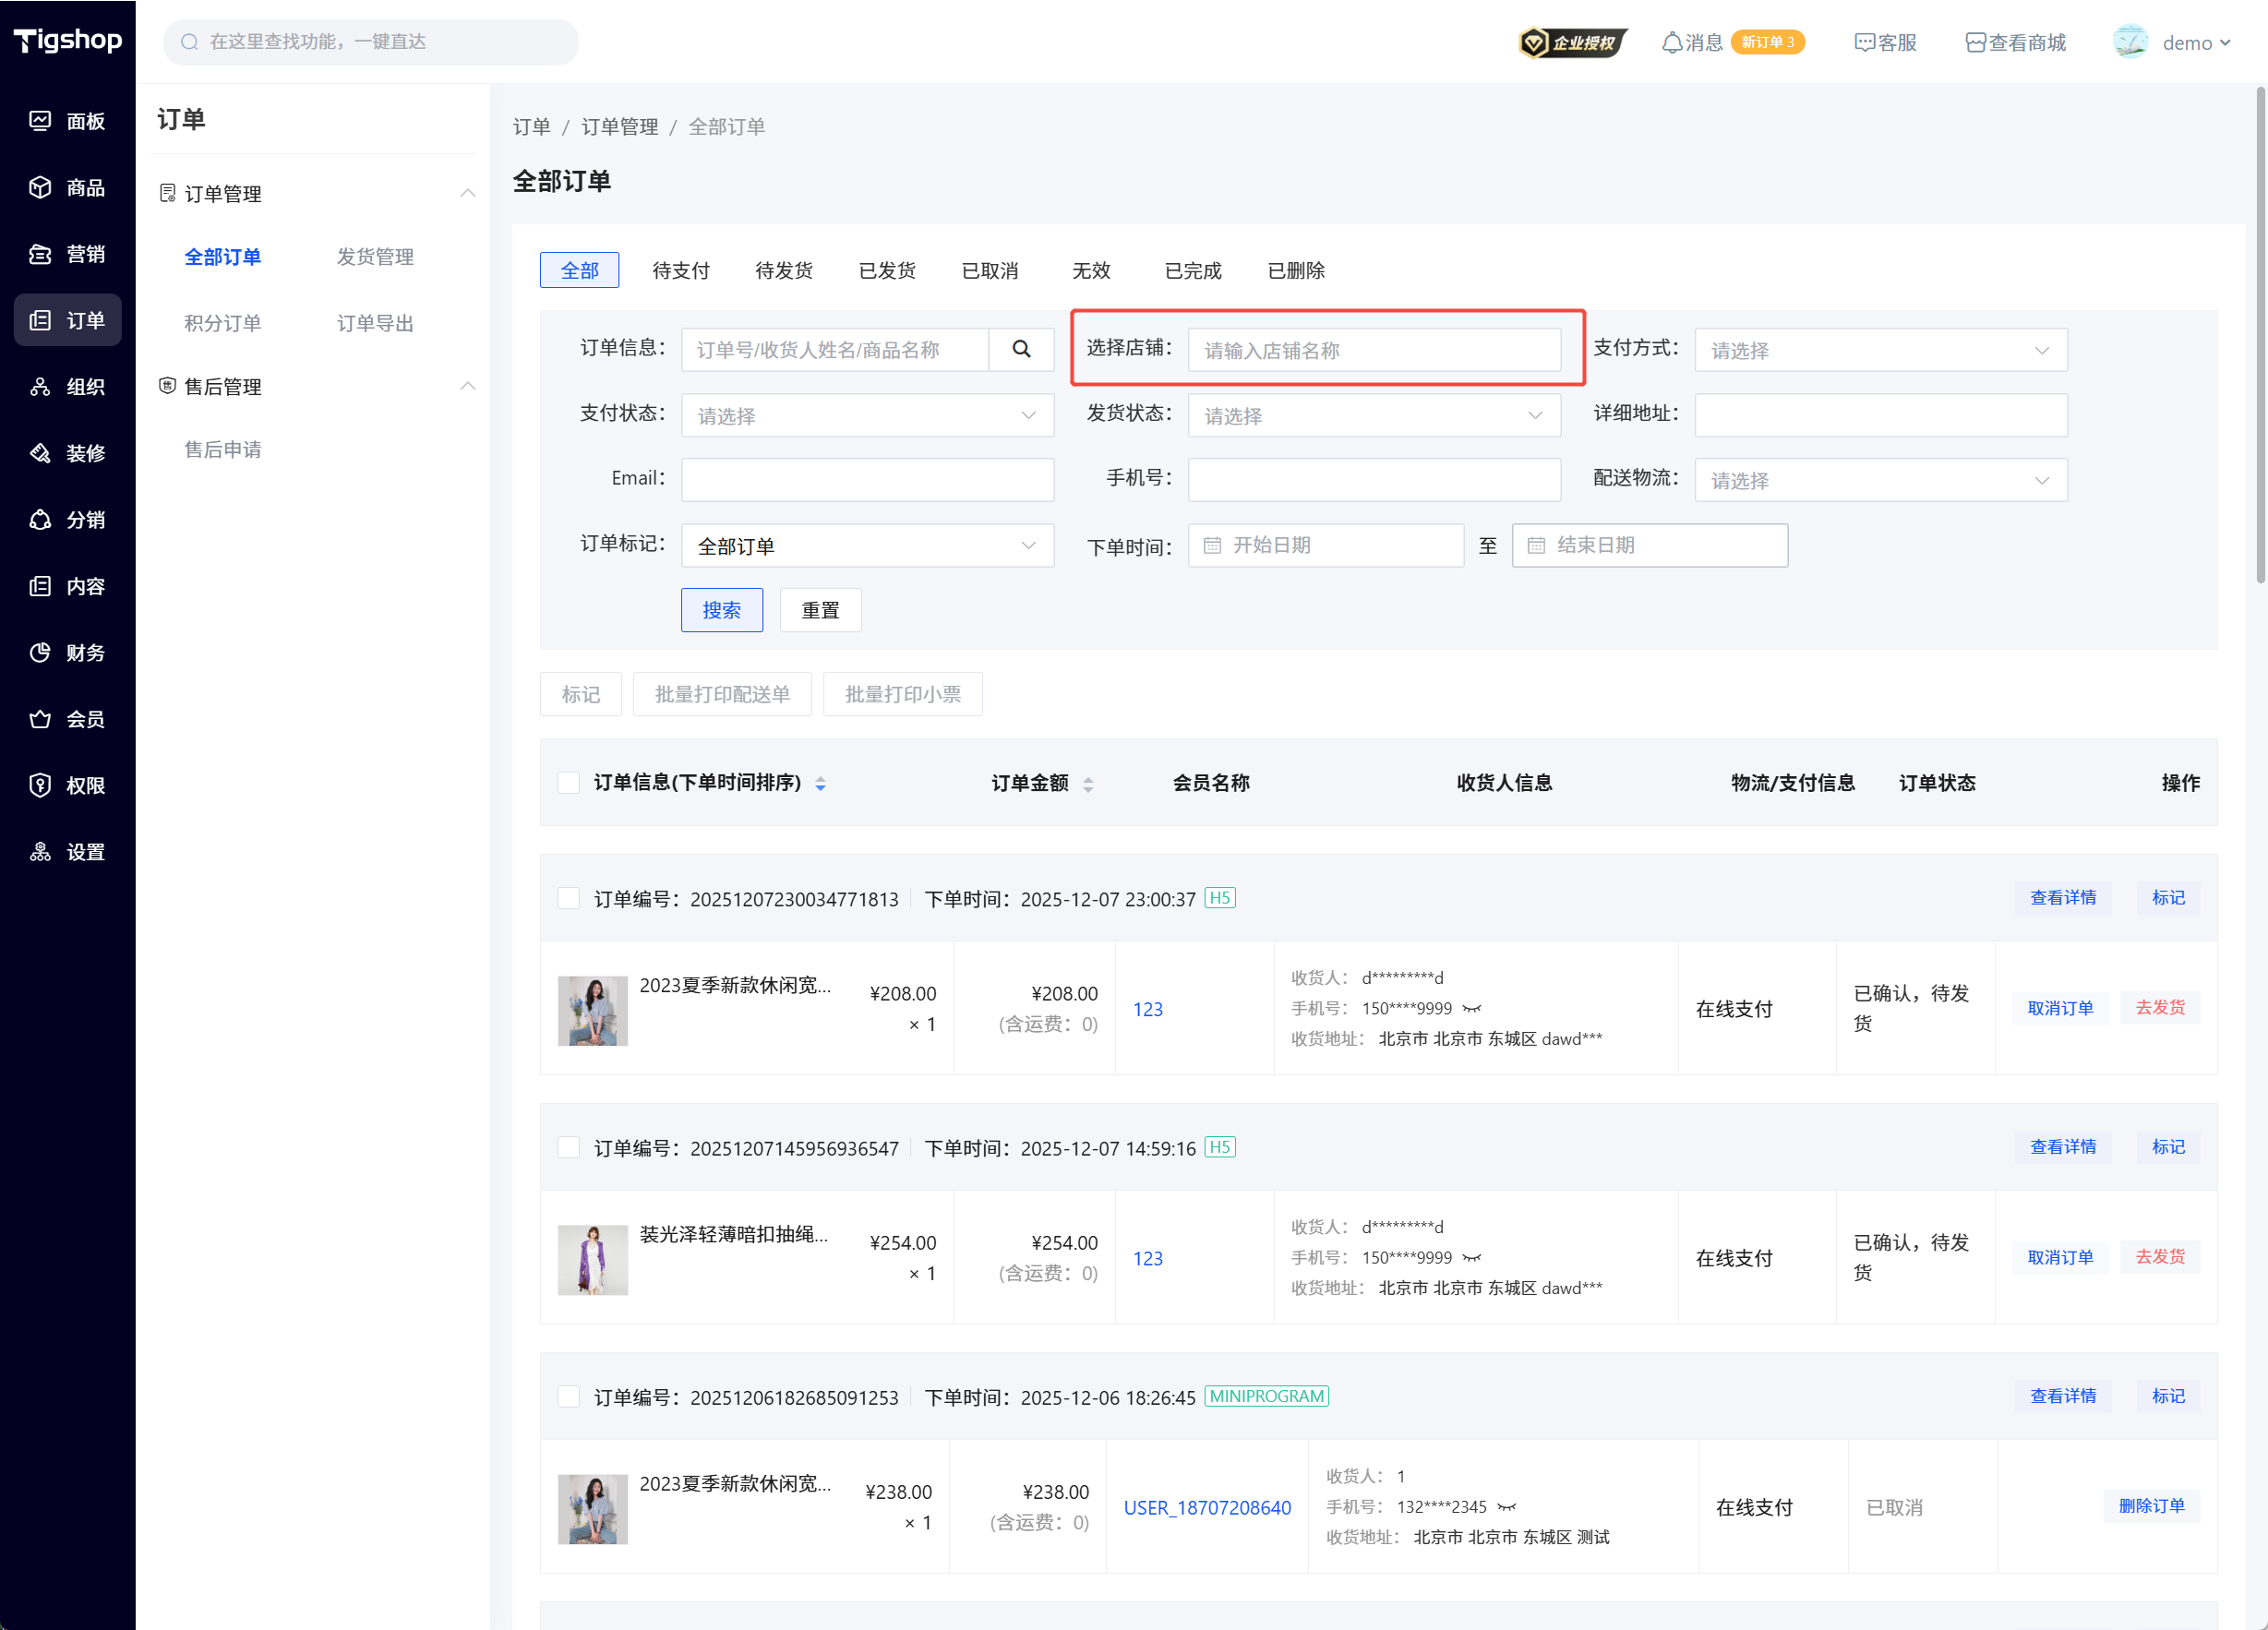
Task: Collapse the 订单管理 menu section
Action: click(467, 193)
